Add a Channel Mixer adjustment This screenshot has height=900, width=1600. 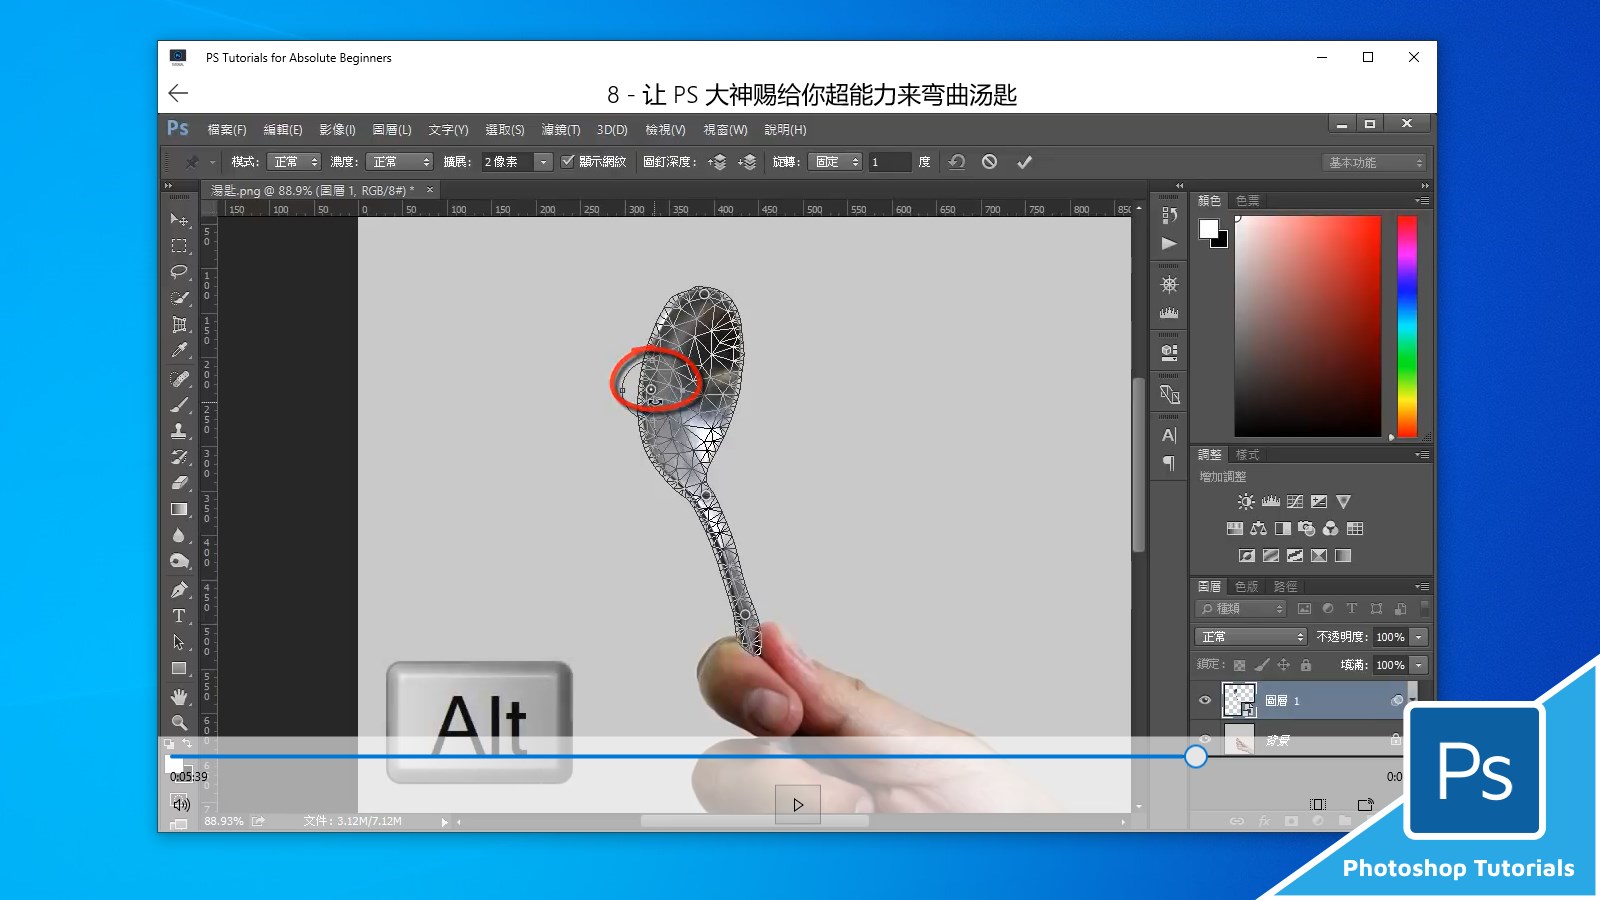1331,529
